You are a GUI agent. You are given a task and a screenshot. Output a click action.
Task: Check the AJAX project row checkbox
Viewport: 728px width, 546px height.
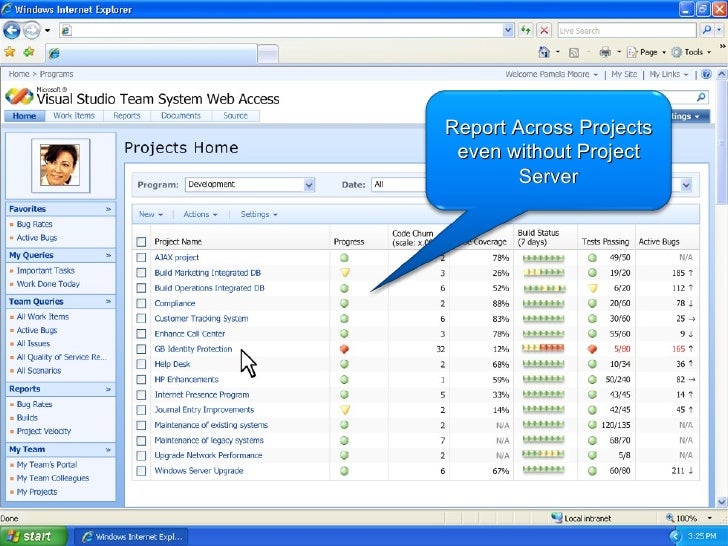pyautogui.click(x=141, y=257)
